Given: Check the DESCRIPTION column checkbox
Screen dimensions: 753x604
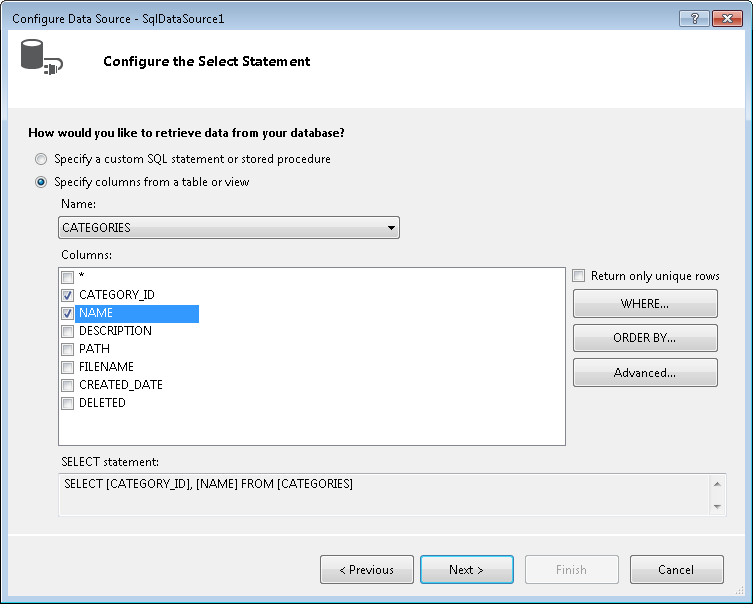Looking at the screenshot, I should (67, 331).
